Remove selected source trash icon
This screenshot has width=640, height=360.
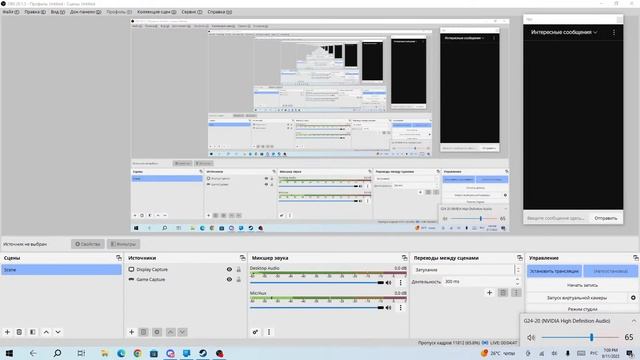click(x=144, y=332)
